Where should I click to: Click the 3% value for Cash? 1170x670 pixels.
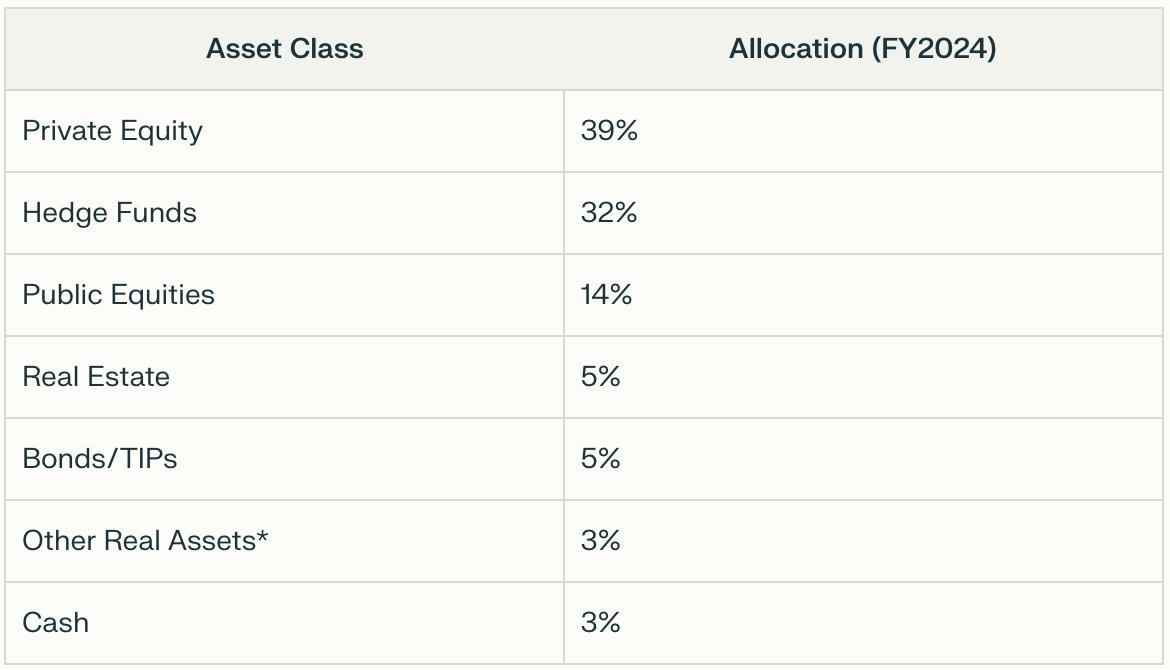coord(600,623)
